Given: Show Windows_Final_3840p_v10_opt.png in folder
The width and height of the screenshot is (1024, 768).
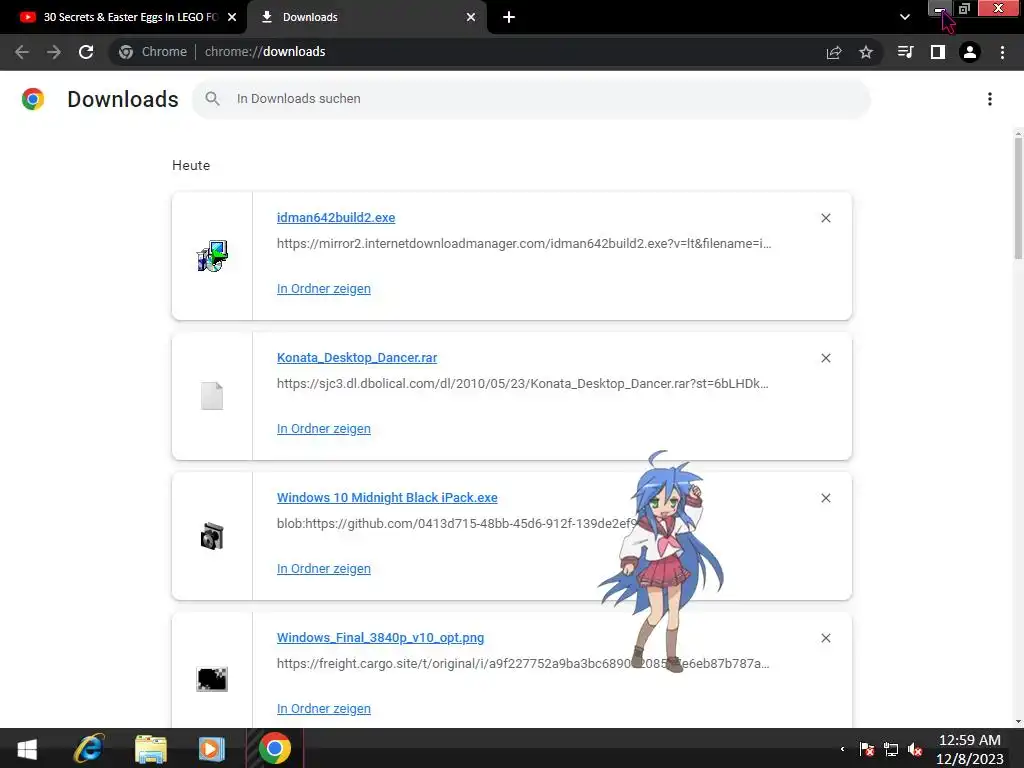Looking at the screenshot, I should (x=323, y=709).
